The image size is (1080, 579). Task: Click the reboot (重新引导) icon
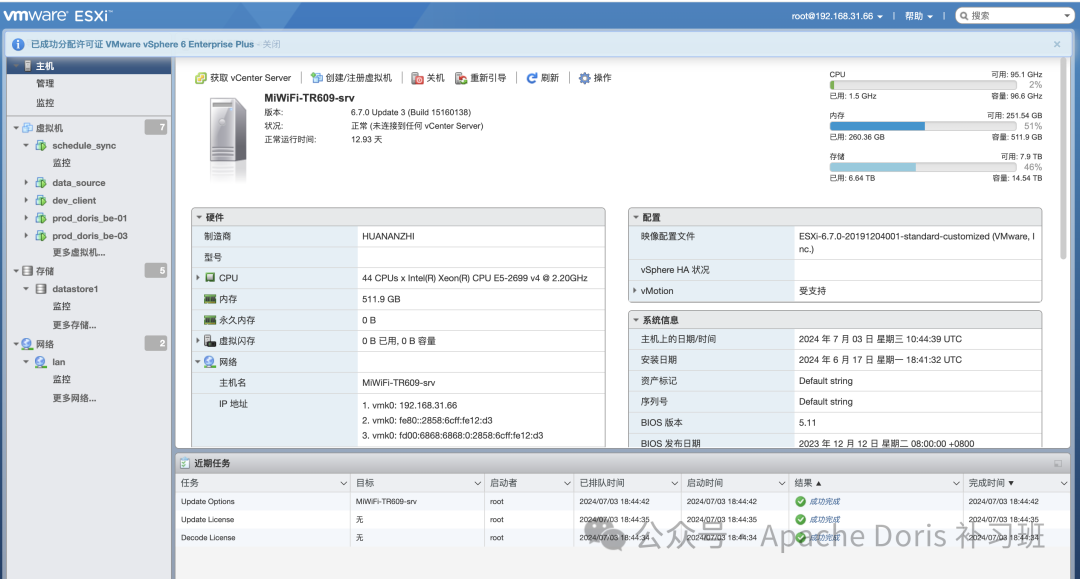[461, 78]
